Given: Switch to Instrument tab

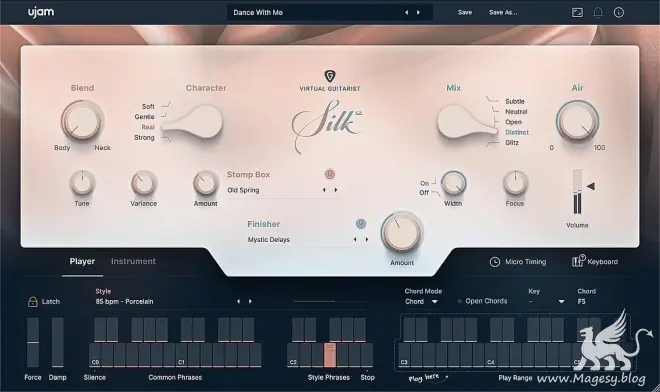Looking at the screenshot, I should point(133,261).
